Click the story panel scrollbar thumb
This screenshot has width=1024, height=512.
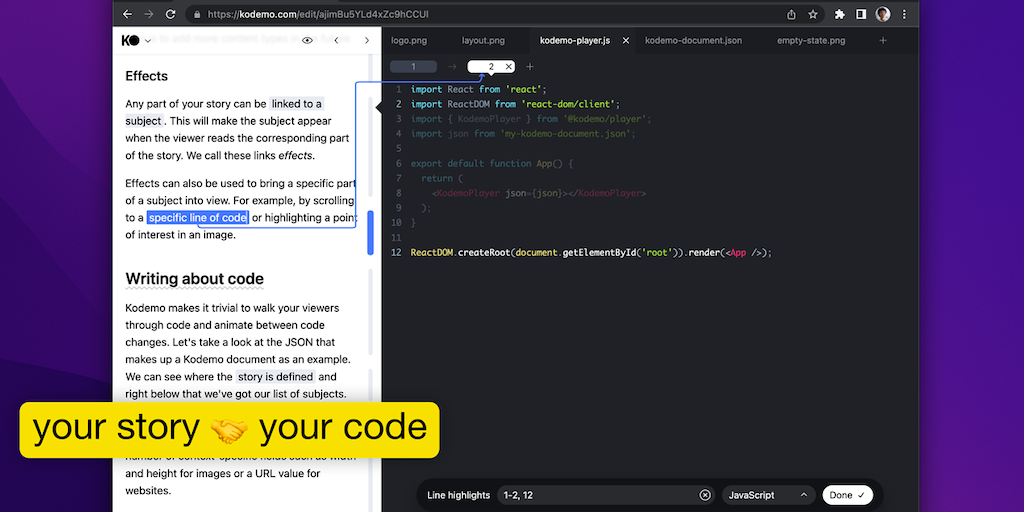point(371,232)
